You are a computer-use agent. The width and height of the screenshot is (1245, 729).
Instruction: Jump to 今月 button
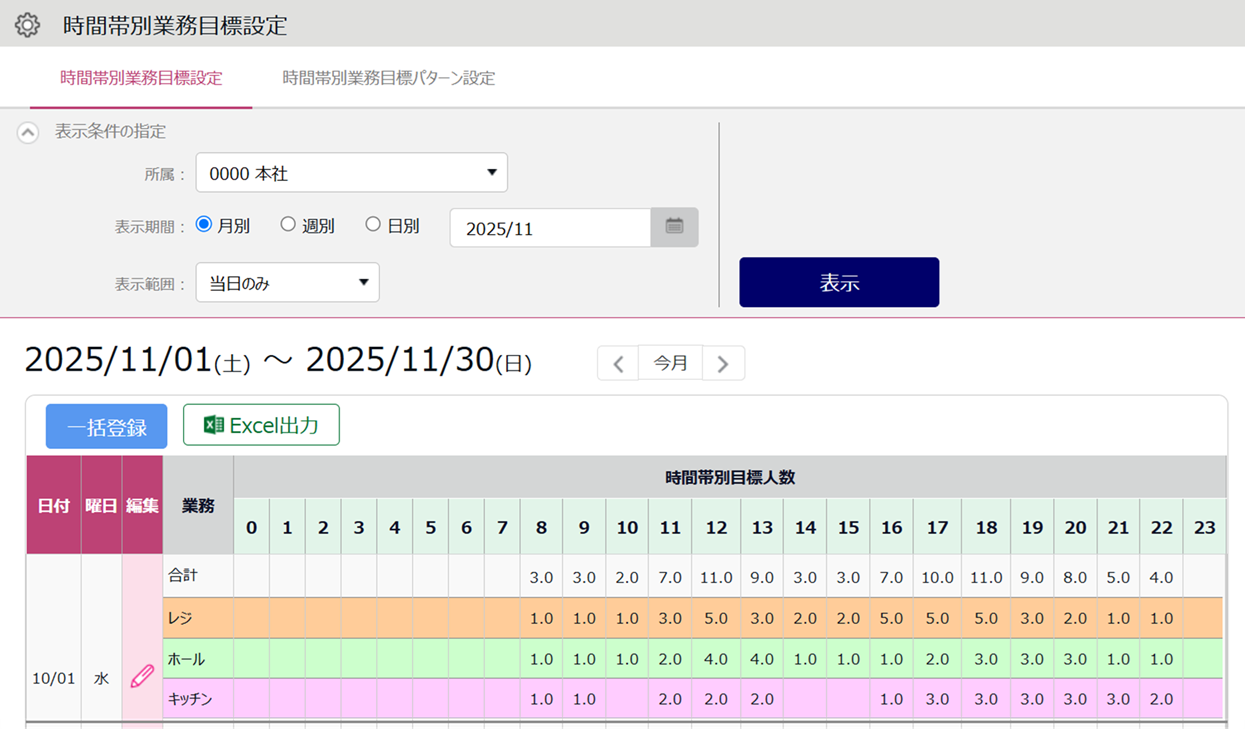(670, 363)
